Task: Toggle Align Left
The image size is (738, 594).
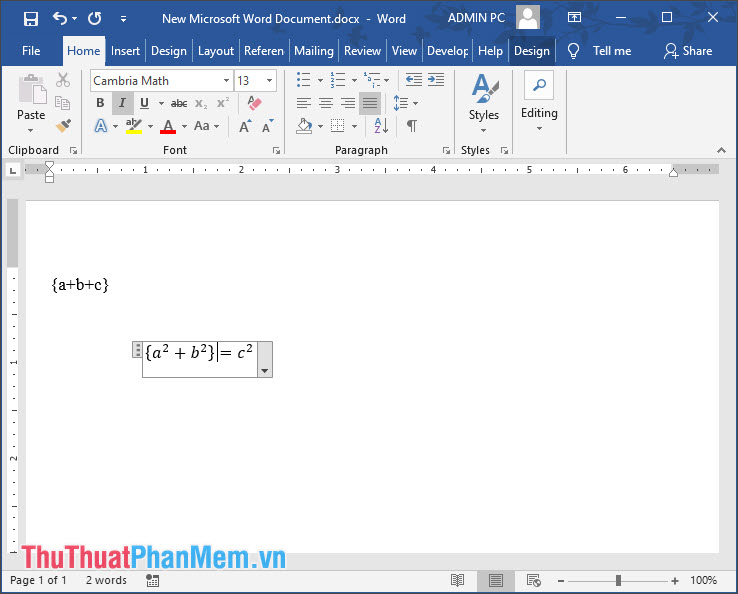Action: [304, 103]
